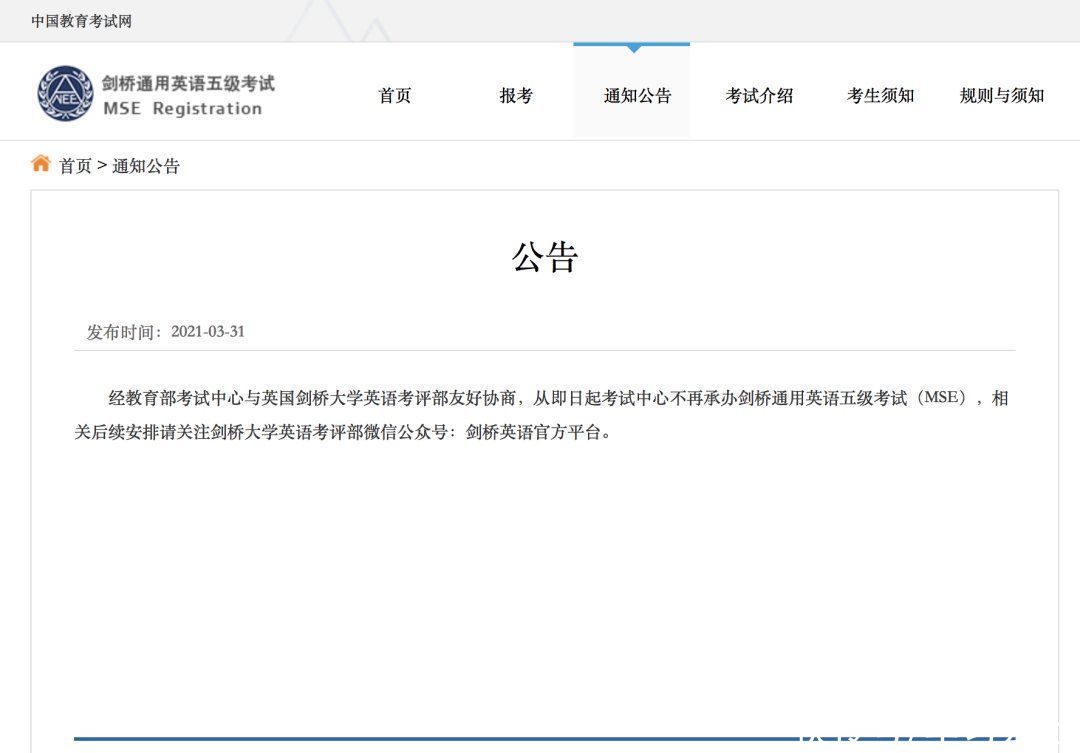Click the blue divider bar at page bottom
The height and width of the screenshot is (753, 1080).
[x=540, y=741]
